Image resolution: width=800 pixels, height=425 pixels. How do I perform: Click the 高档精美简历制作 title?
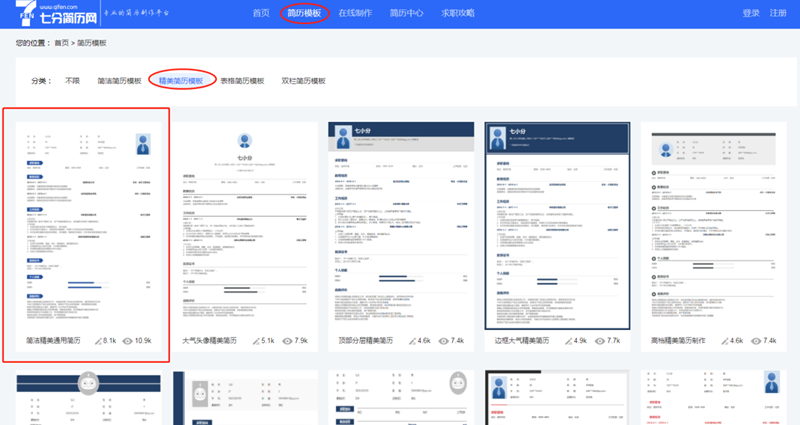[x=678, y=340]
